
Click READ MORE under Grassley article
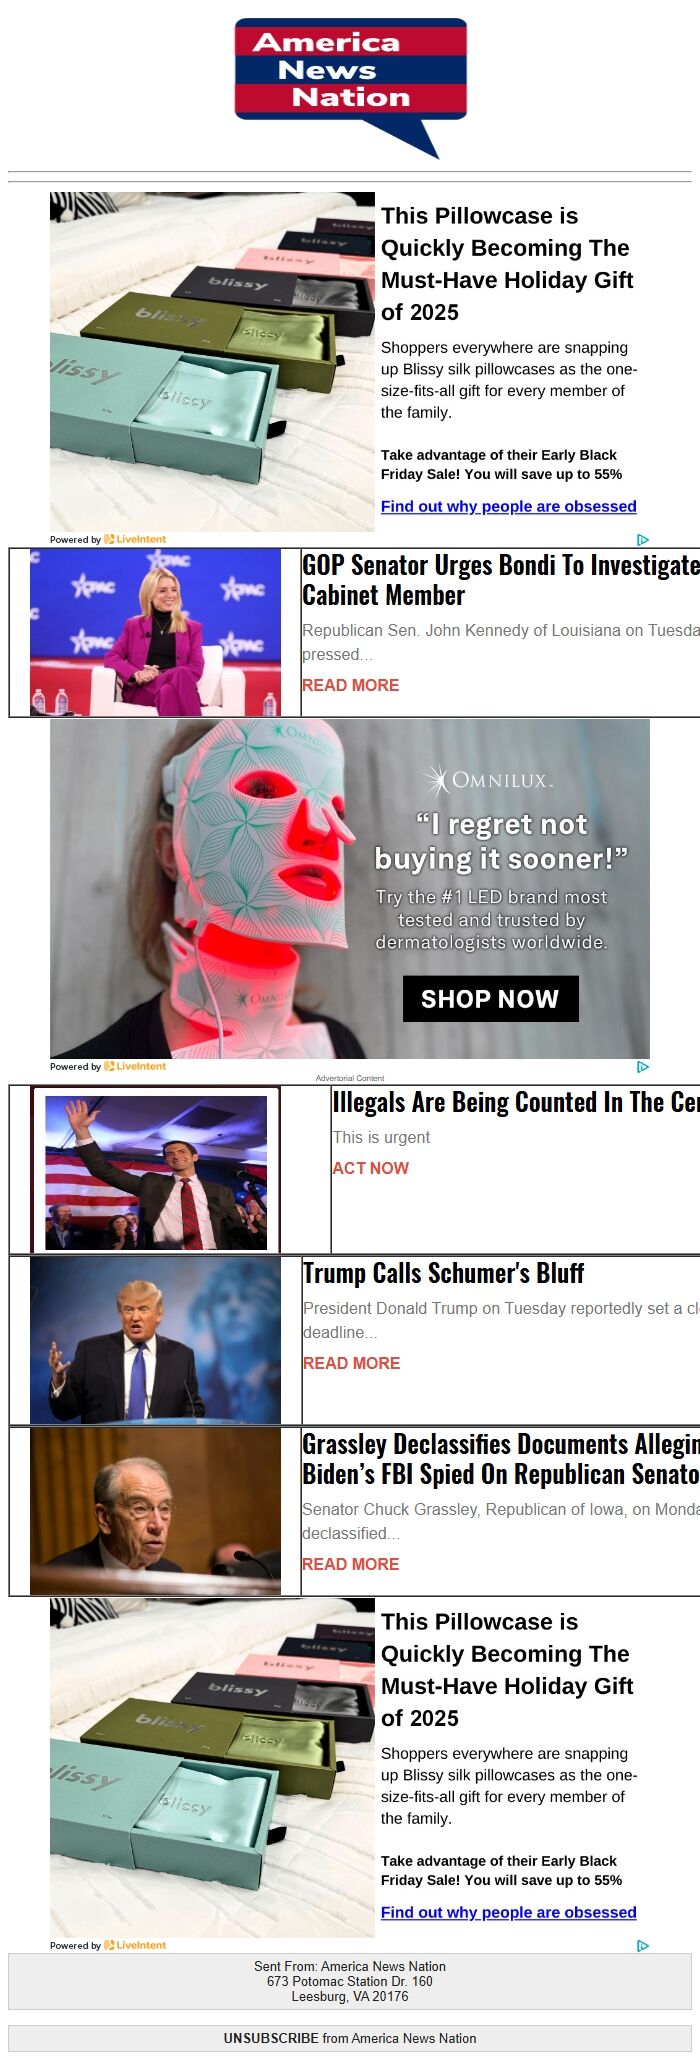point(351,1564)
